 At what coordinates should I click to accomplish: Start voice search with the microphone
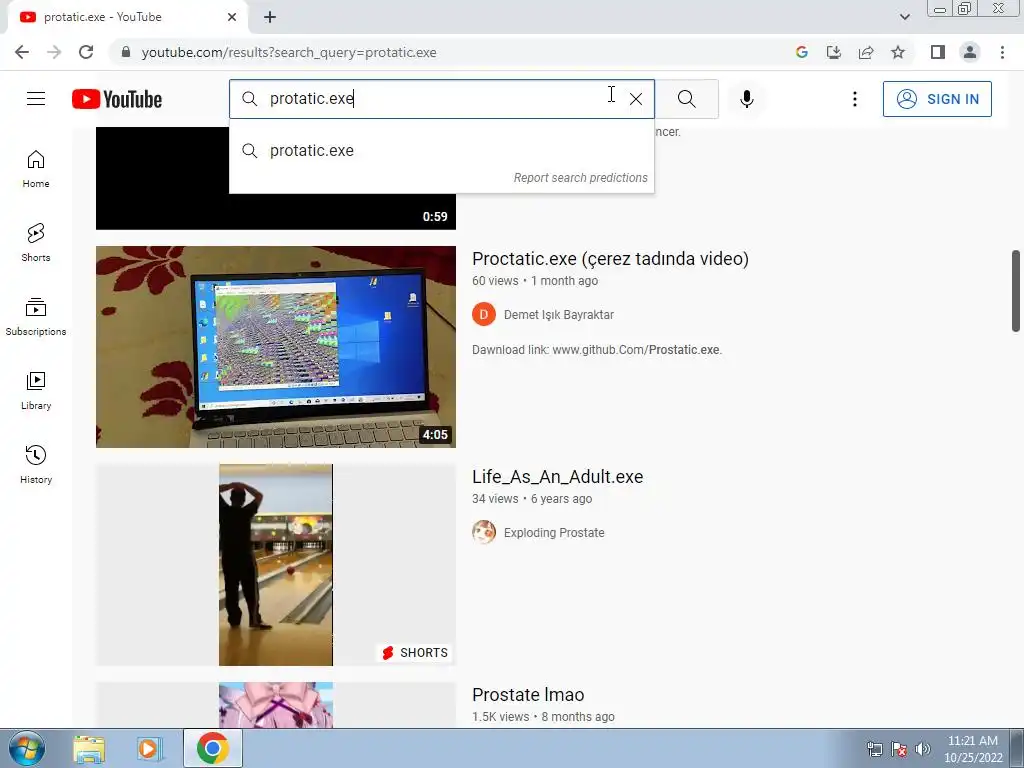pos(746,99)
